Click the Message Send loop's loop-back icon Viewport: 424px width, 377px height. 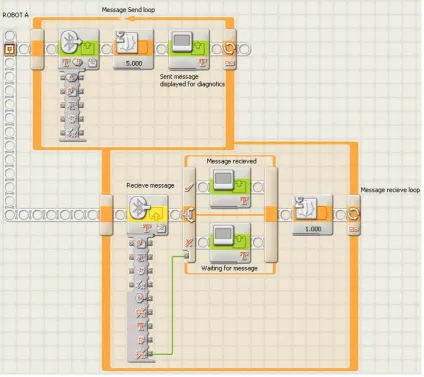pos(229,49)
